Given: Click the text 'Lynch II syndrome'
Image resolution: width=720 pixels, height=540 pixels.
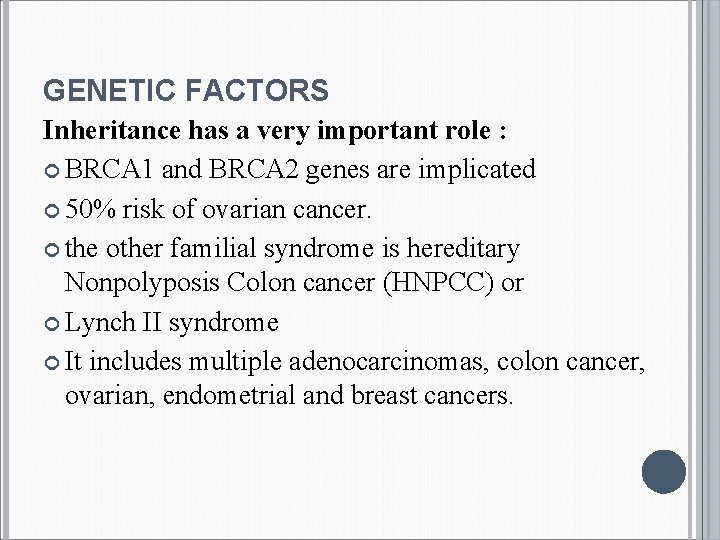Looking at the screenshot, I should pyautogui.click(x=172, y=323).
